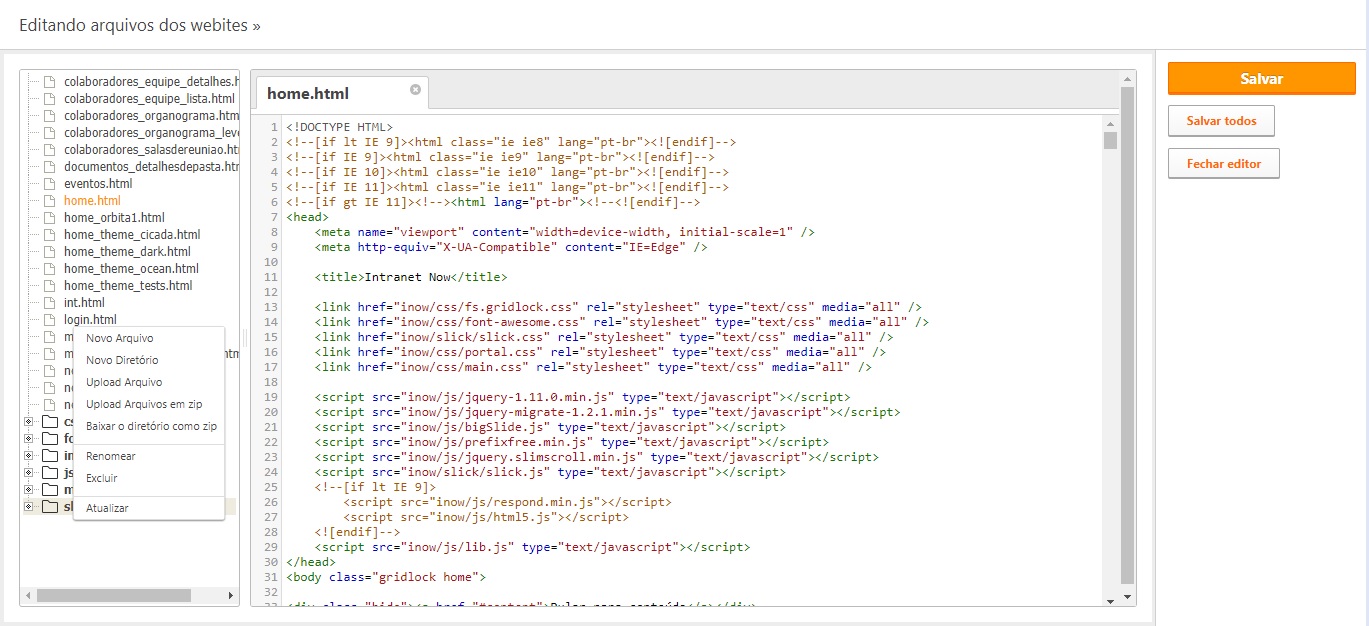Image resolution: width=1369 pixels, height=626 pixels.
Task: Click the <!DOCTYPE HTML> code line
Action: 339,127
